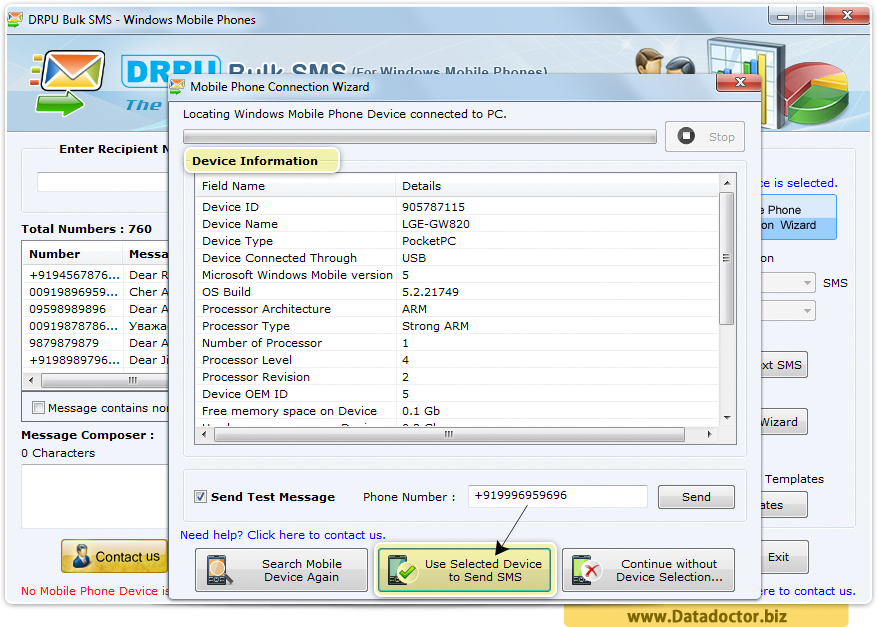This screenshot has width=877, height=627.
Task: Minimize the DRPU Bulk SMS main window
Action: point(782,16)
